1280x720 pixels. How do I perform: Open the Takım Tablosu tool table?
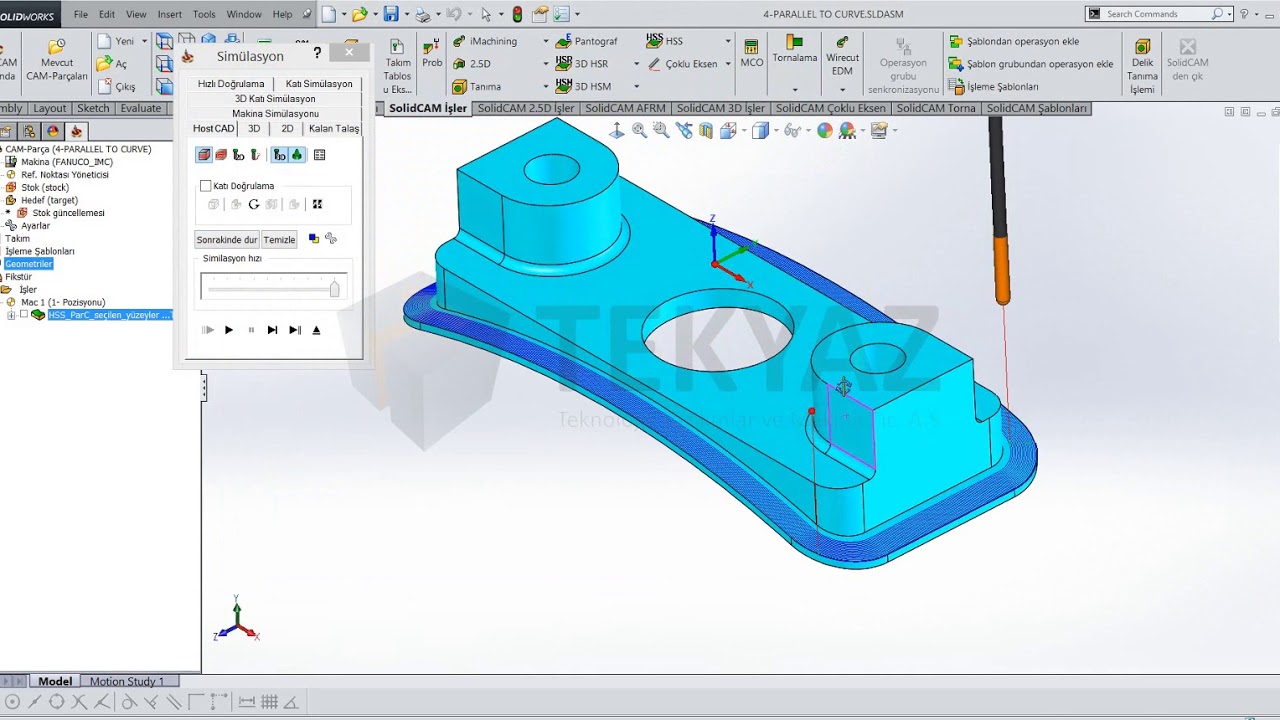pyautogui.click(x=397, y=67)
